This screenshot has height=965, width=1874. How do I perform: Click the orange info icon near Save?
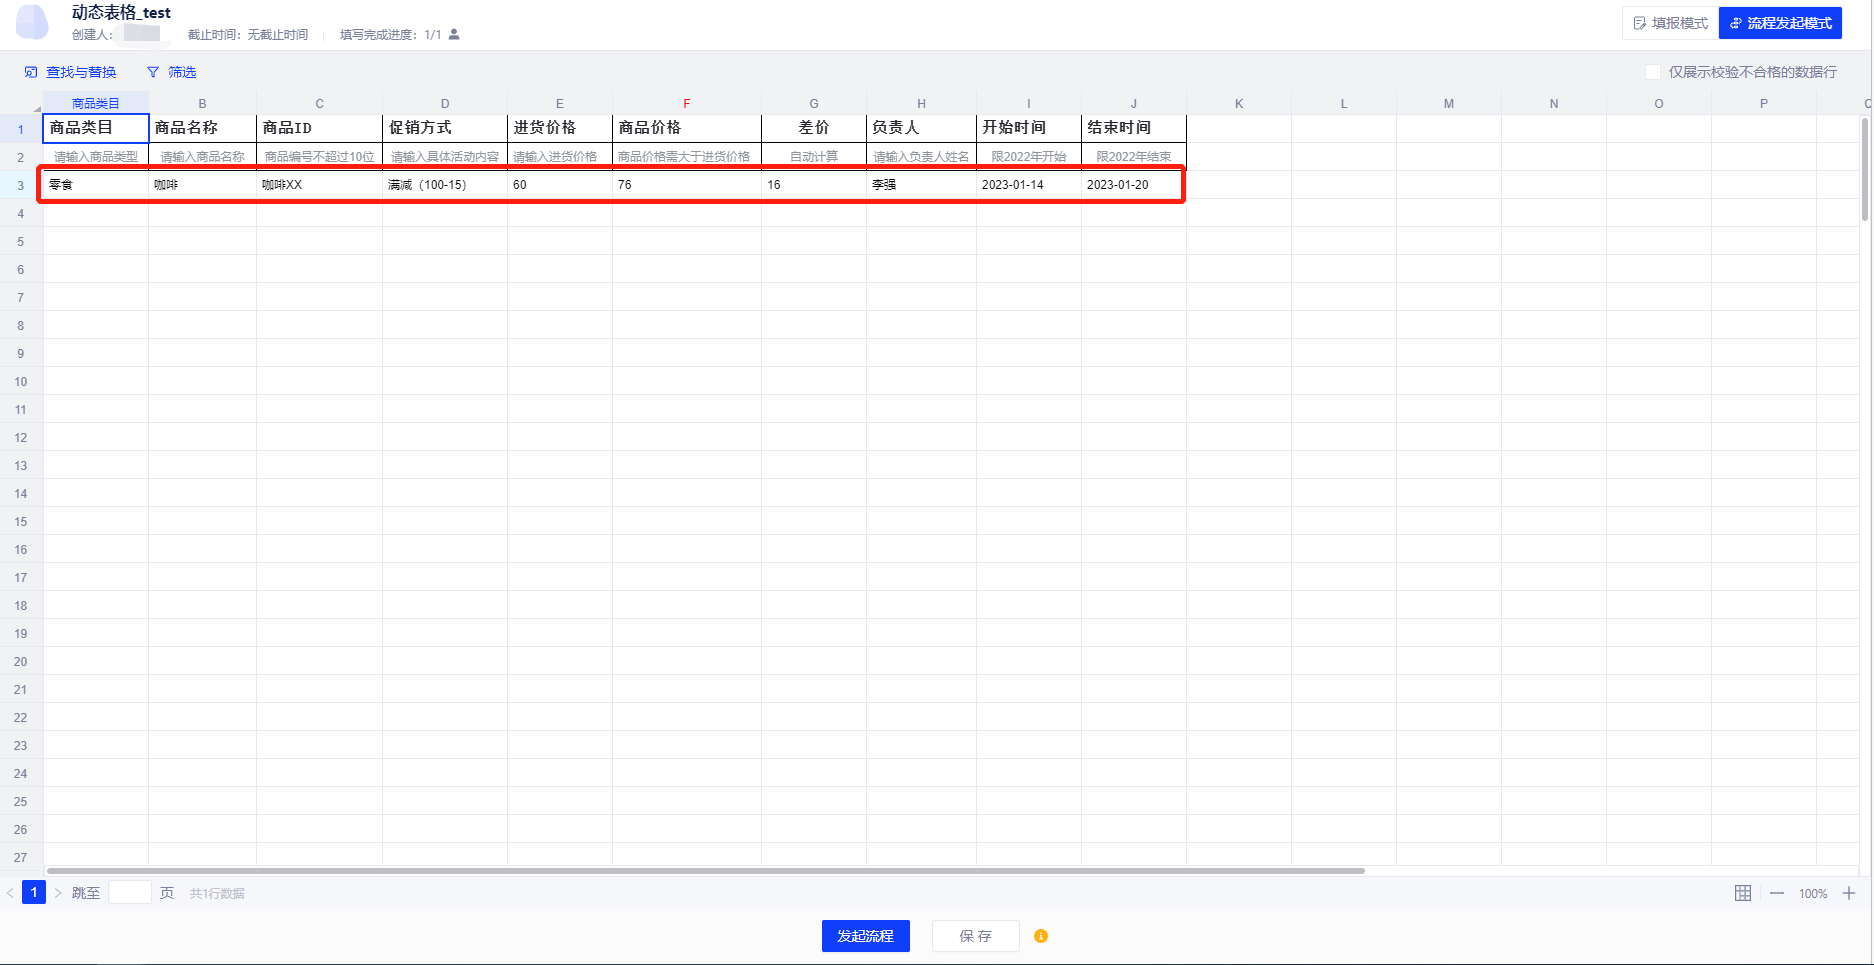(x=1041, y=936)
